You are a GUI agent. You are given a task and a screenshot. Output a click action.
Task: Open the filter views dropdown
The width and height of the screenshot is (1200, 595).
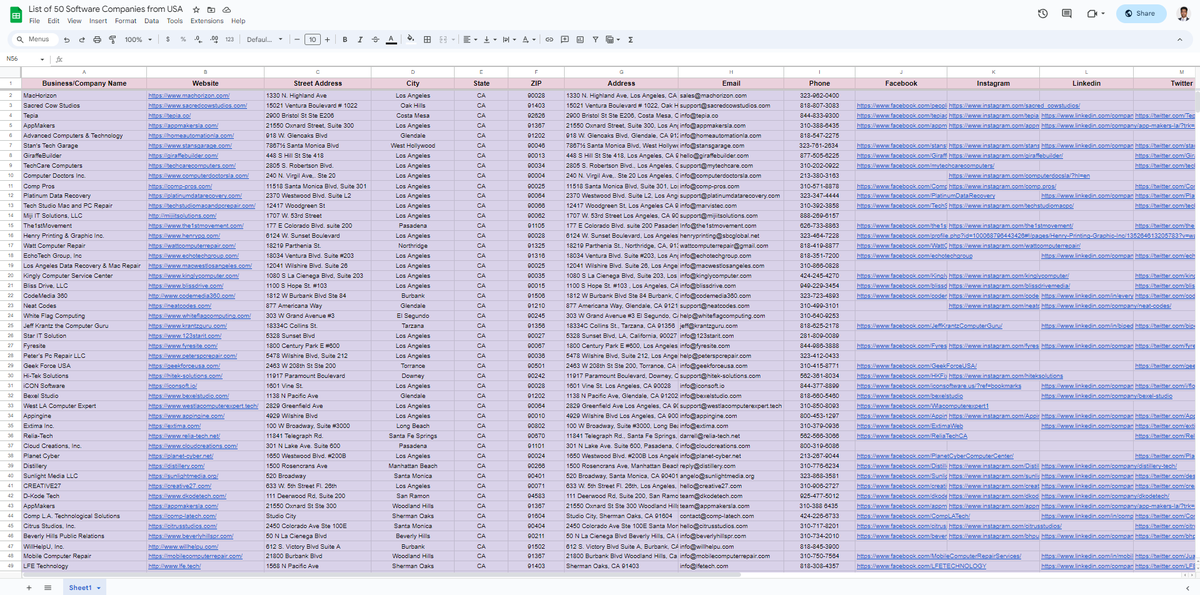coord(611,39)
